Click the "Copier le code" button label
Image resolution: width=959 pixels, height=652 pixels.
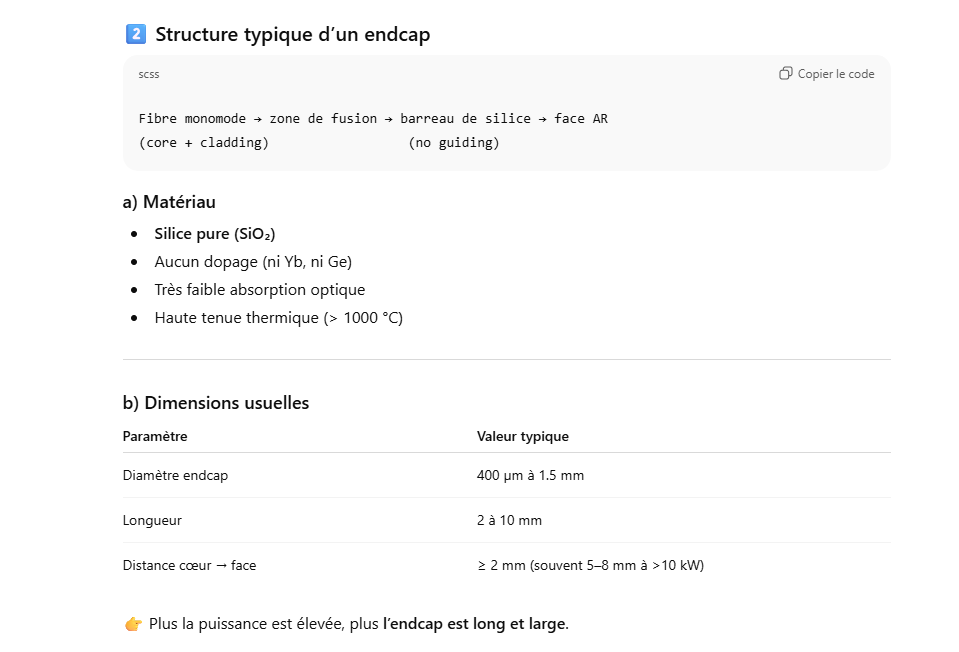(835, 74)
